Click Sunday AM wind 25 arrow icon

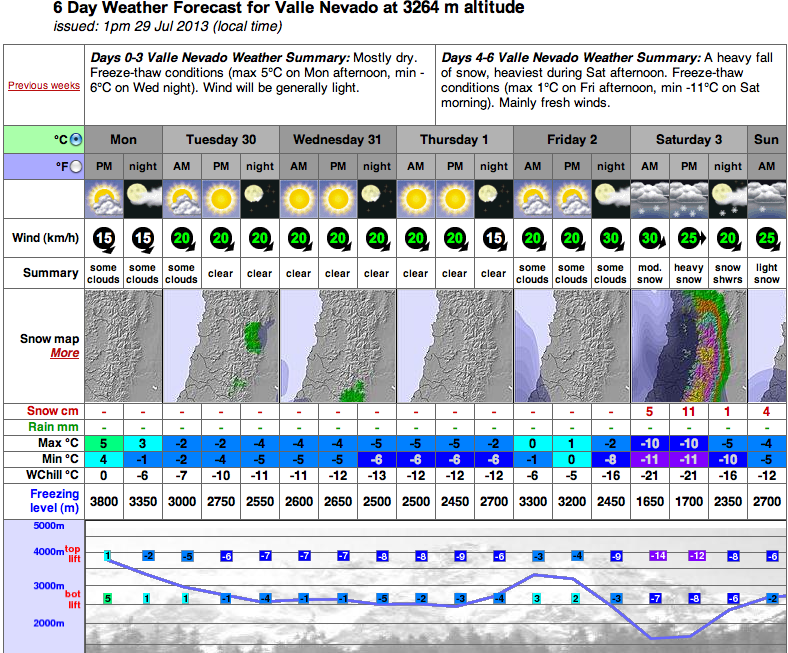click(767, 239)
